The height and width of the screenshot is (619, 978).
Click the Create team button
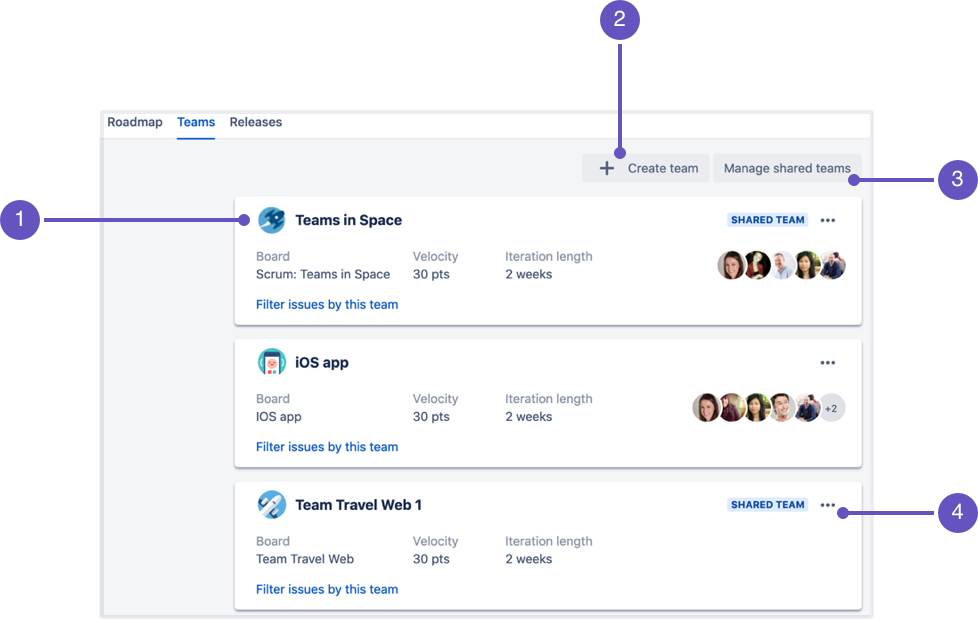[x=646, y=168]
